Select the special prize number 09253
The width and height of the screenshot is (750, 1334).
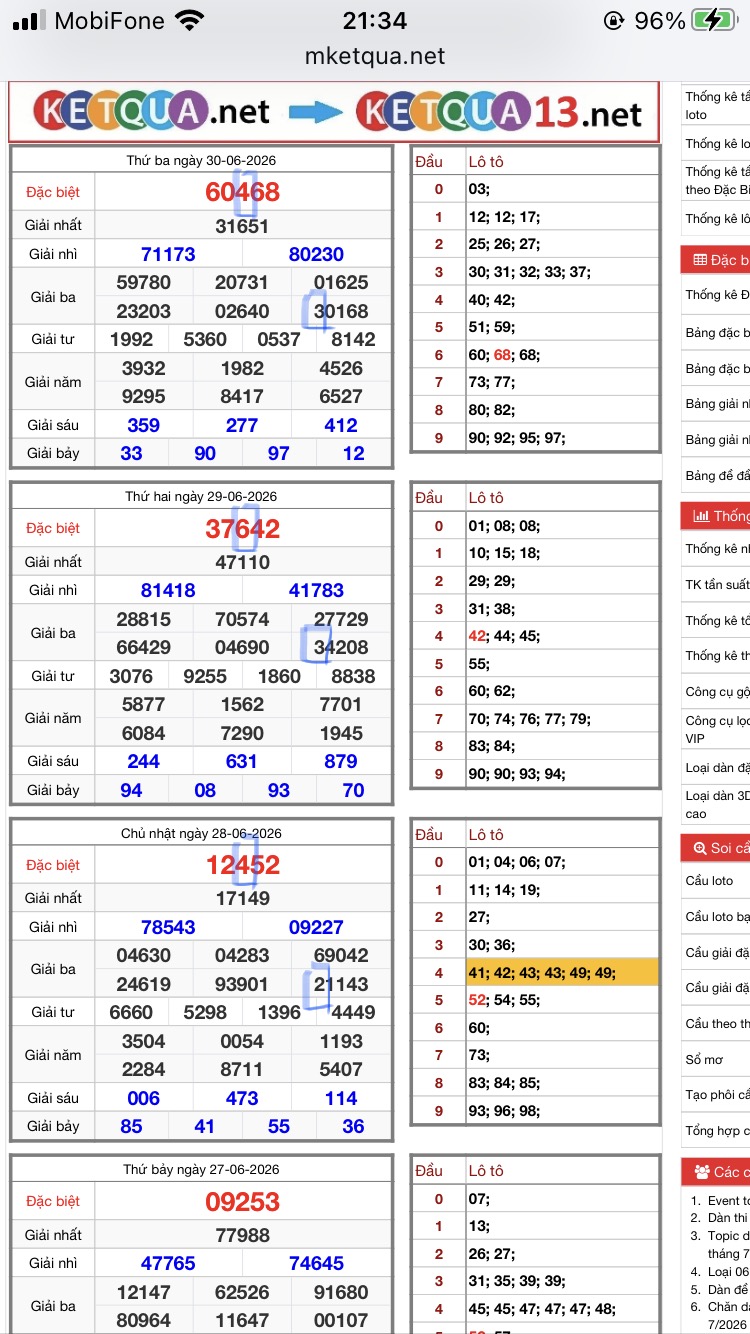242,1202
